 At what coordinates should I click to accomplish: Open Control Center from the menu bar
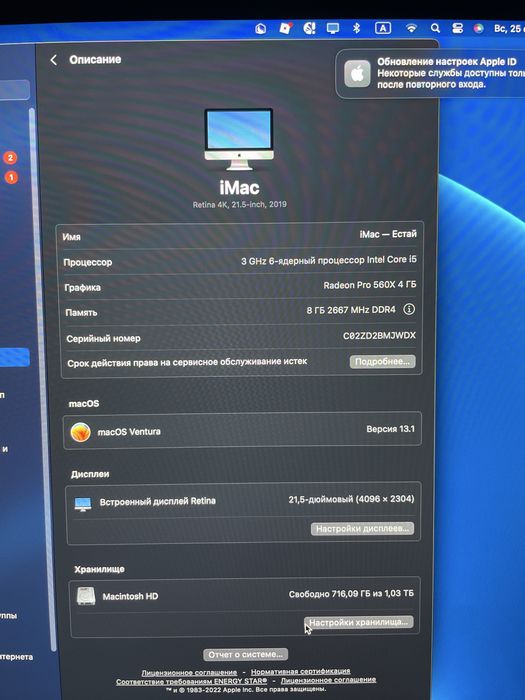pos(458,29)
